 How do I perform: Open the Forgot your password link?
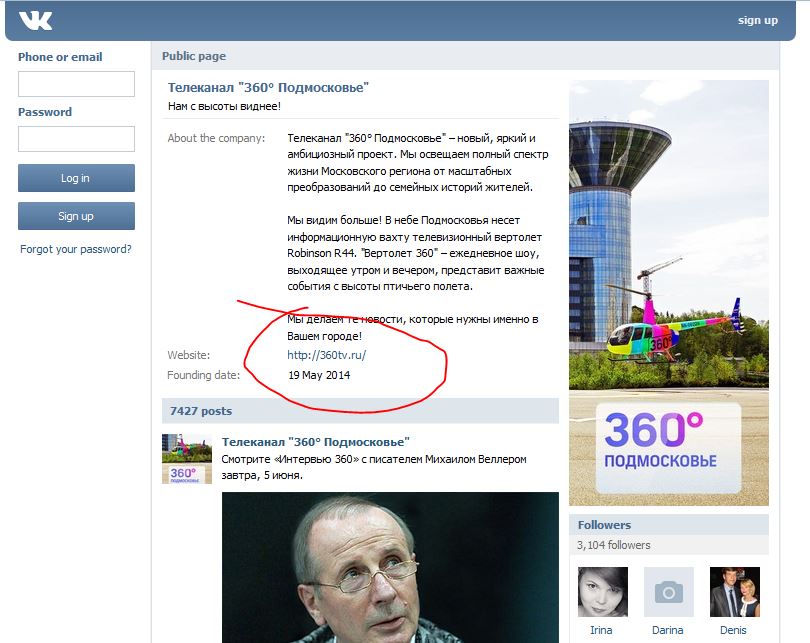coord(76,249)
